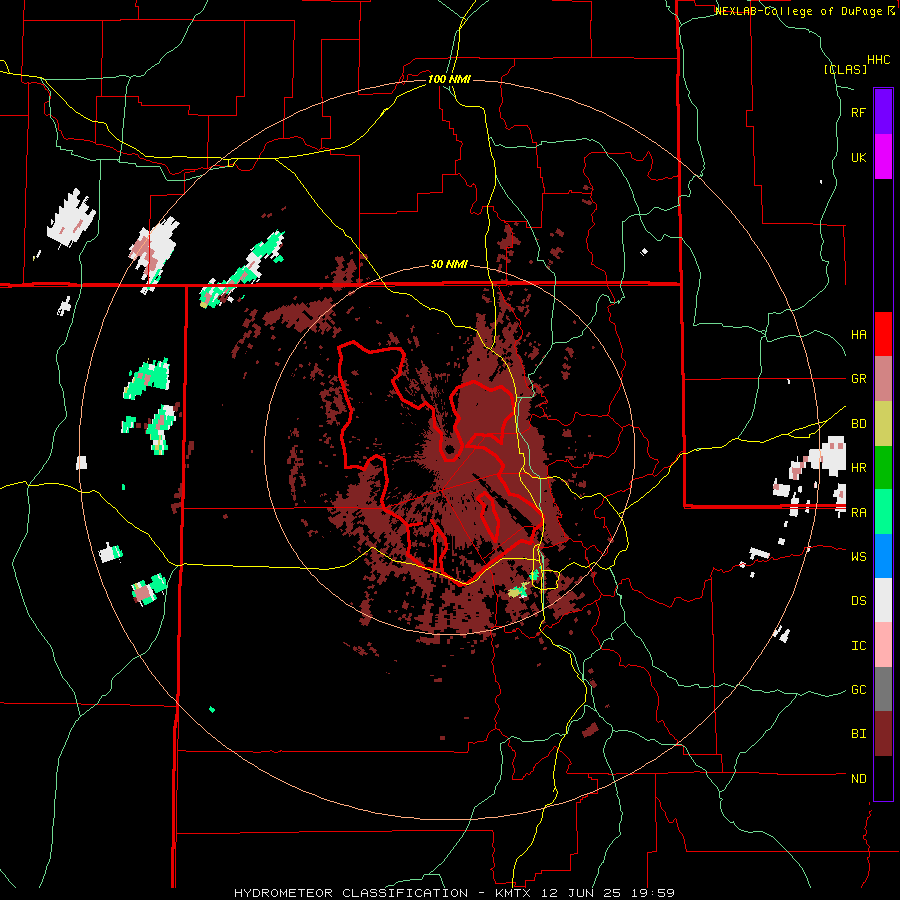Click the UK magenta legend color block

click(883, 157)
